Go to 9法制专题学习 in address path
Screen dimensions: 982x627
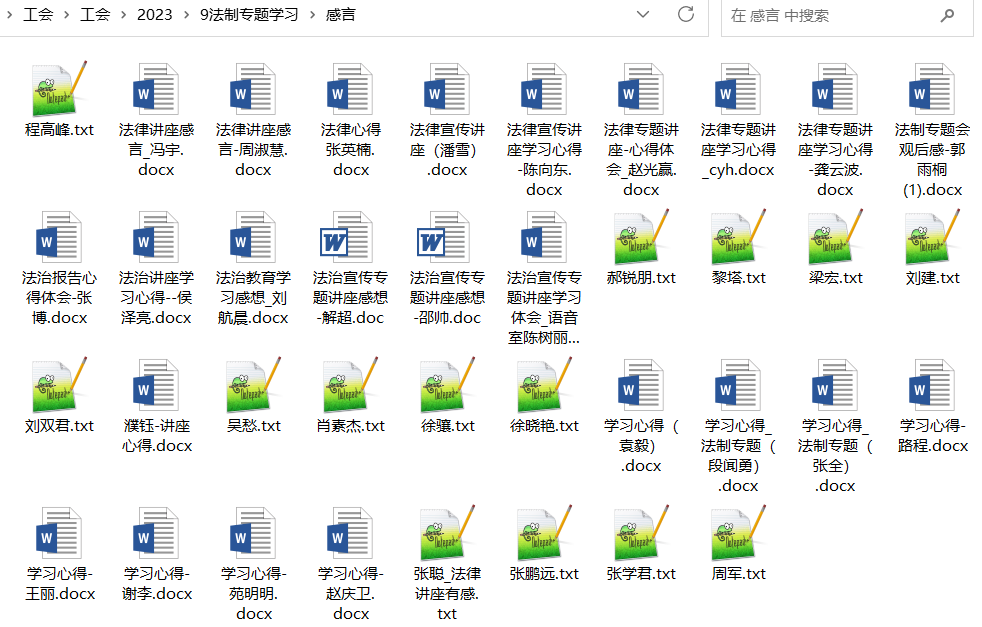[248, 15]
